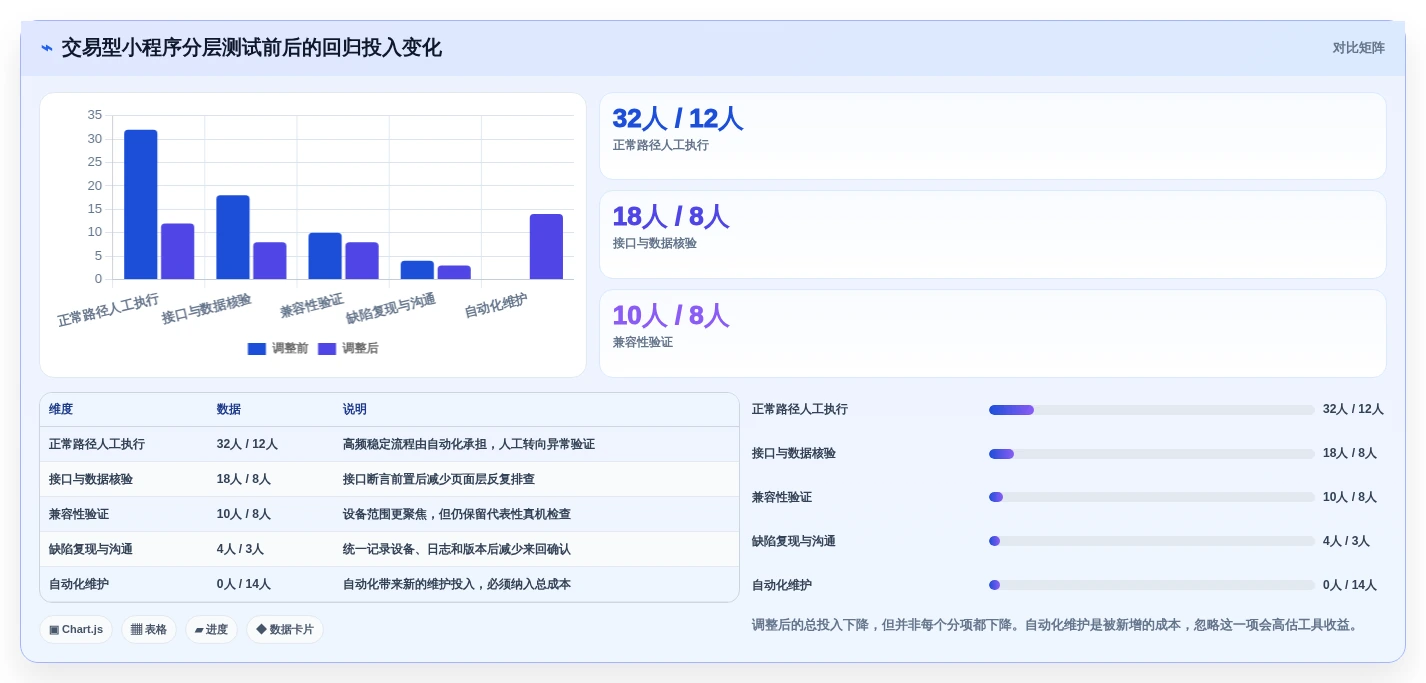Click progress bar for 兼容性验证
Screen dimensions: 1426x683
[1151, 497]
